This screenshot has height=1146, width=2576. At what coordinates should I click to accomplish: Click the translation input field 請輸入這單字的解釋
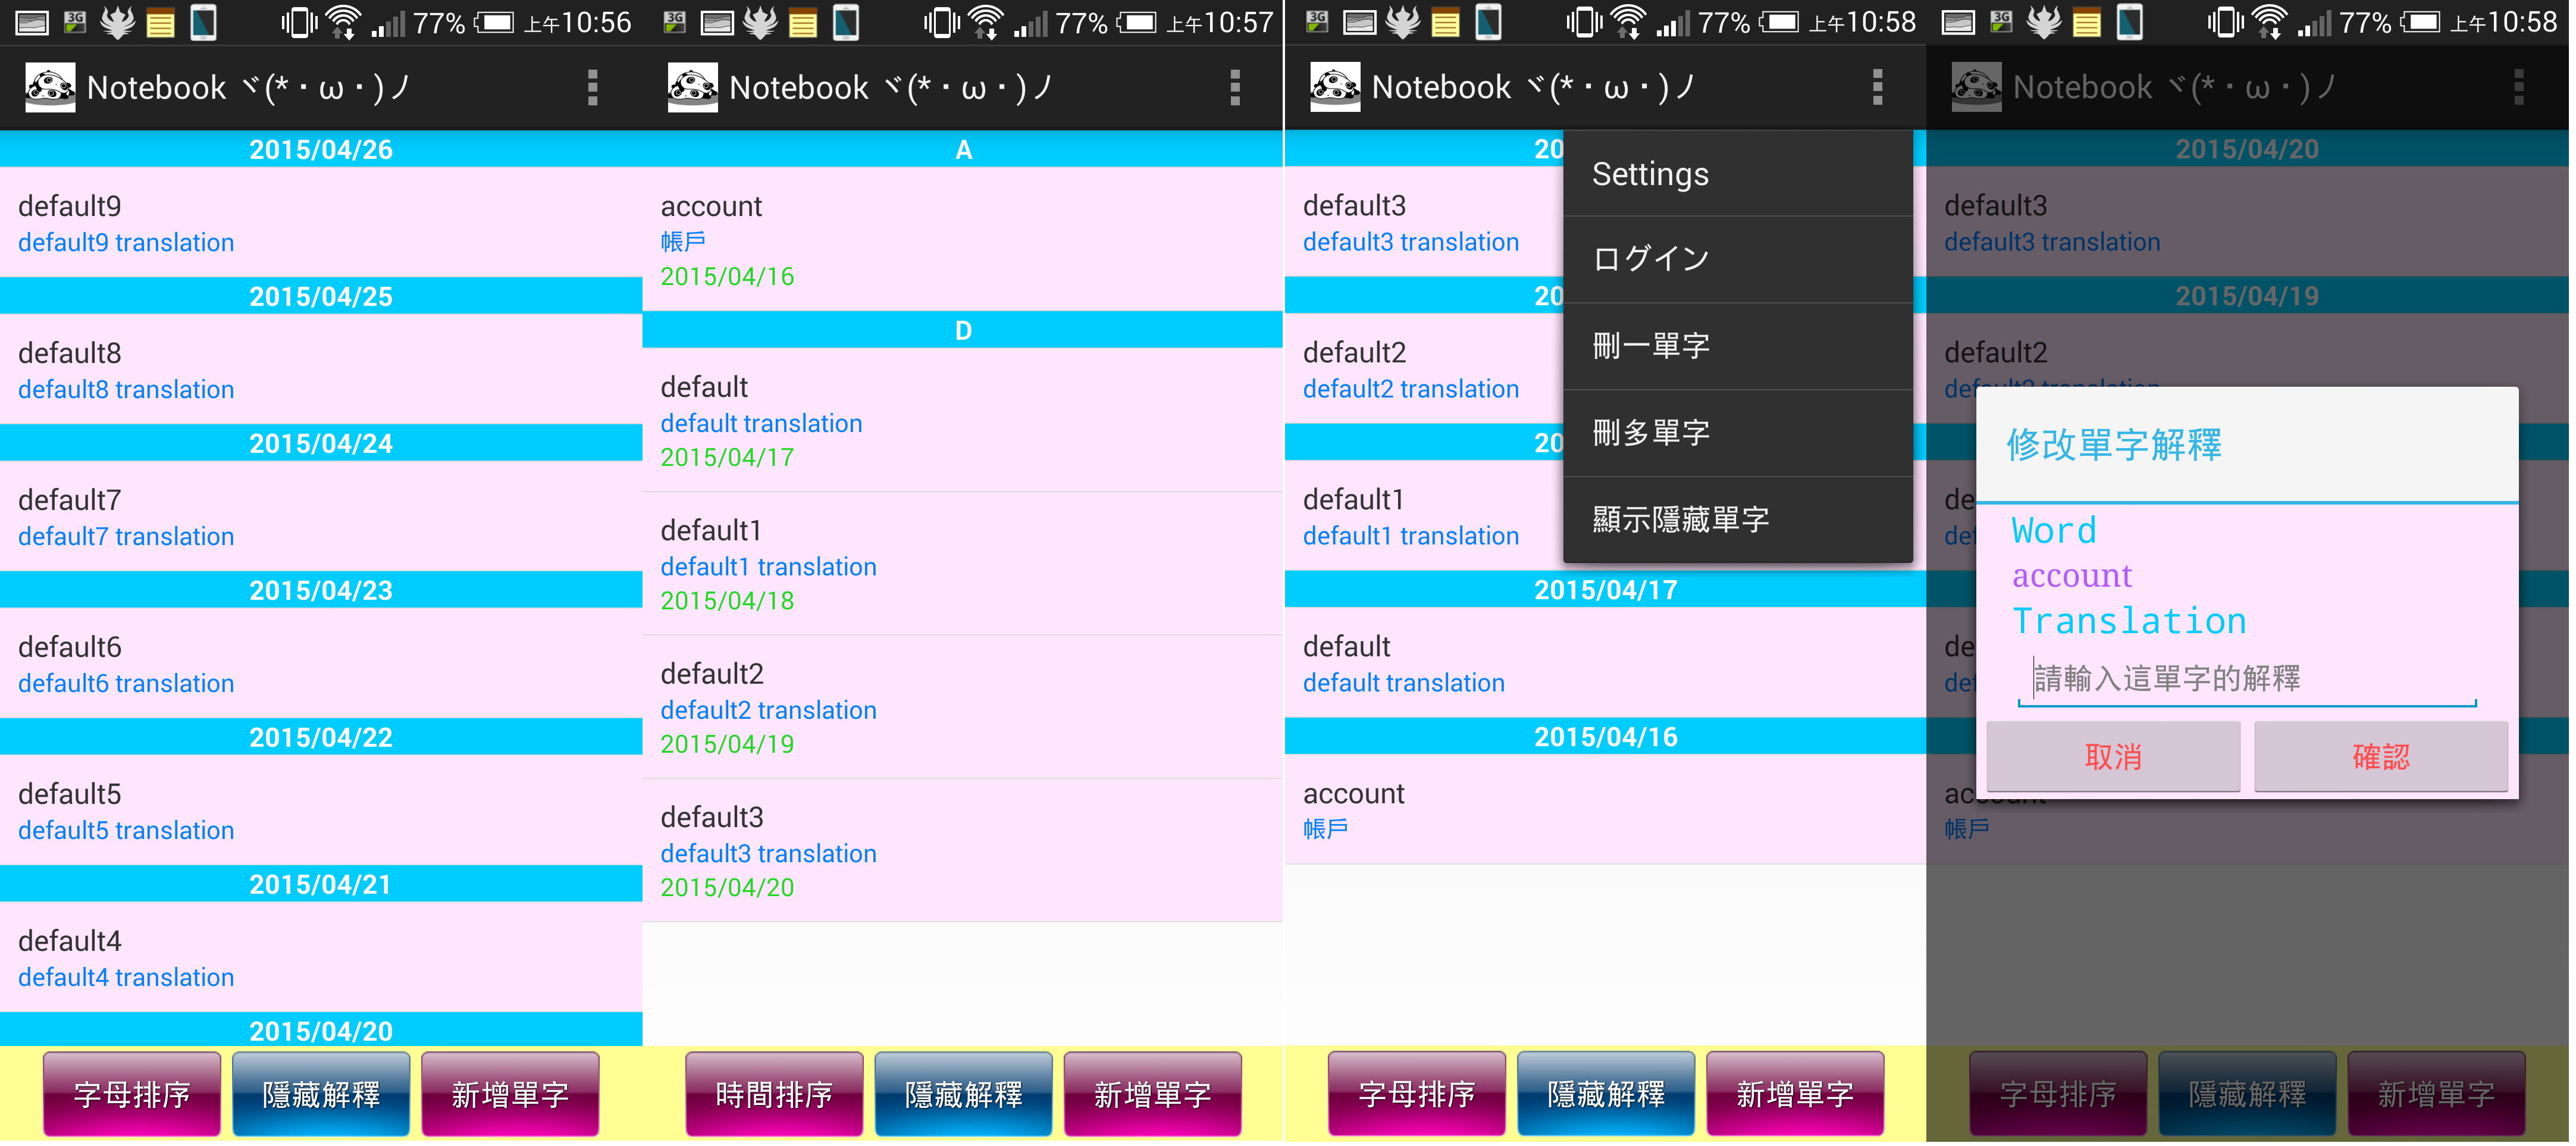(2248, 679)
